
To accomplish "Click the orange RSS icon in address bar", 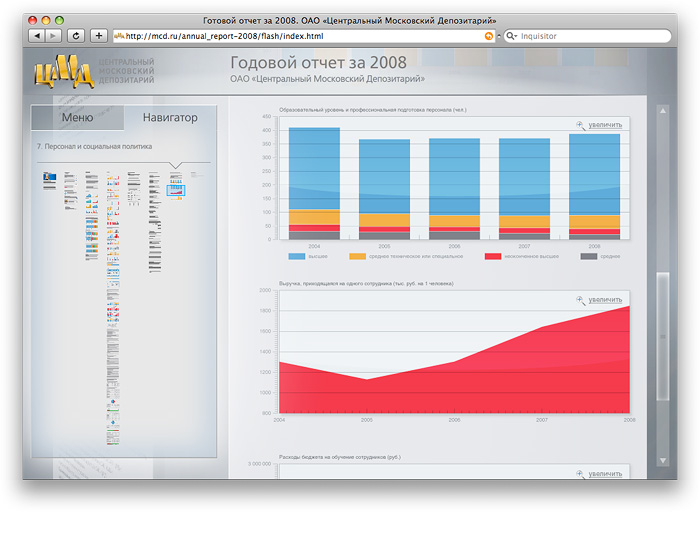I will 488,36.
